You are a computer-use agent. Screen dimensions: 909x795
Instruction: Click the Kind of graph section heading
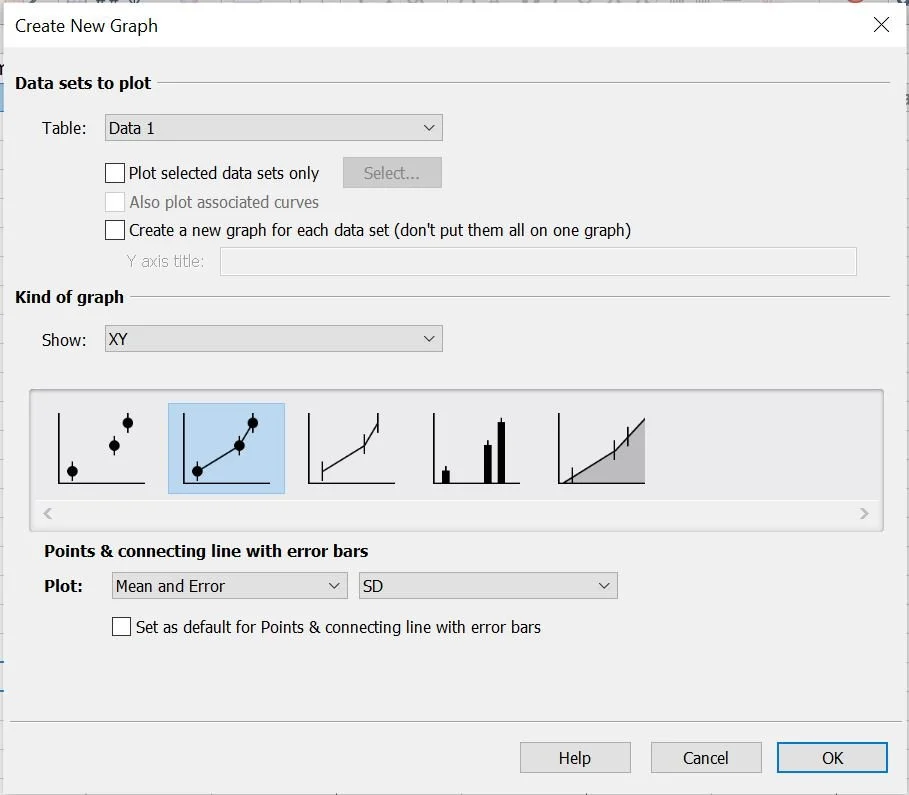click(x=69, y=297)
